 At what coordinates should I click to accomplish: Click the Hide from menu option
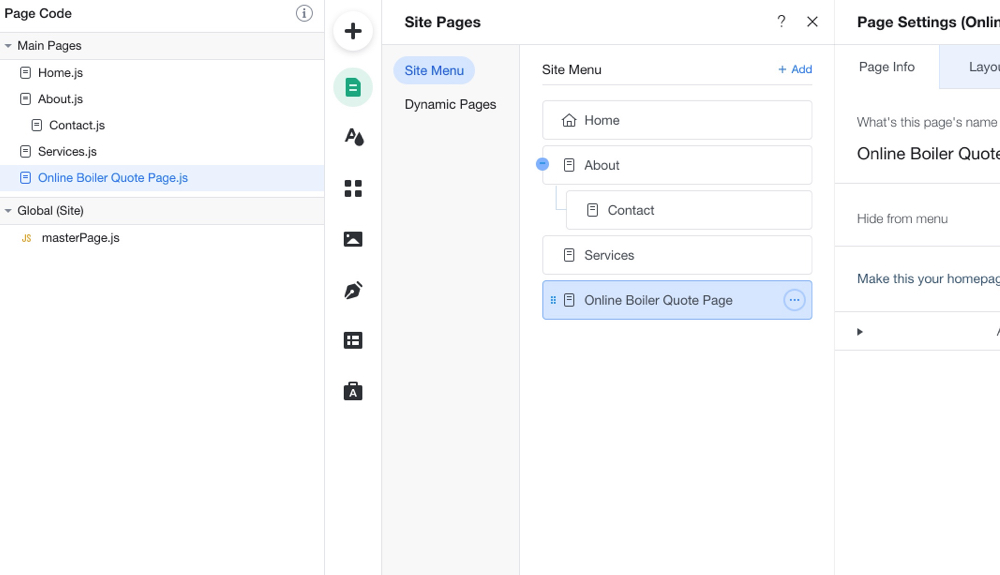click(902, 219)
